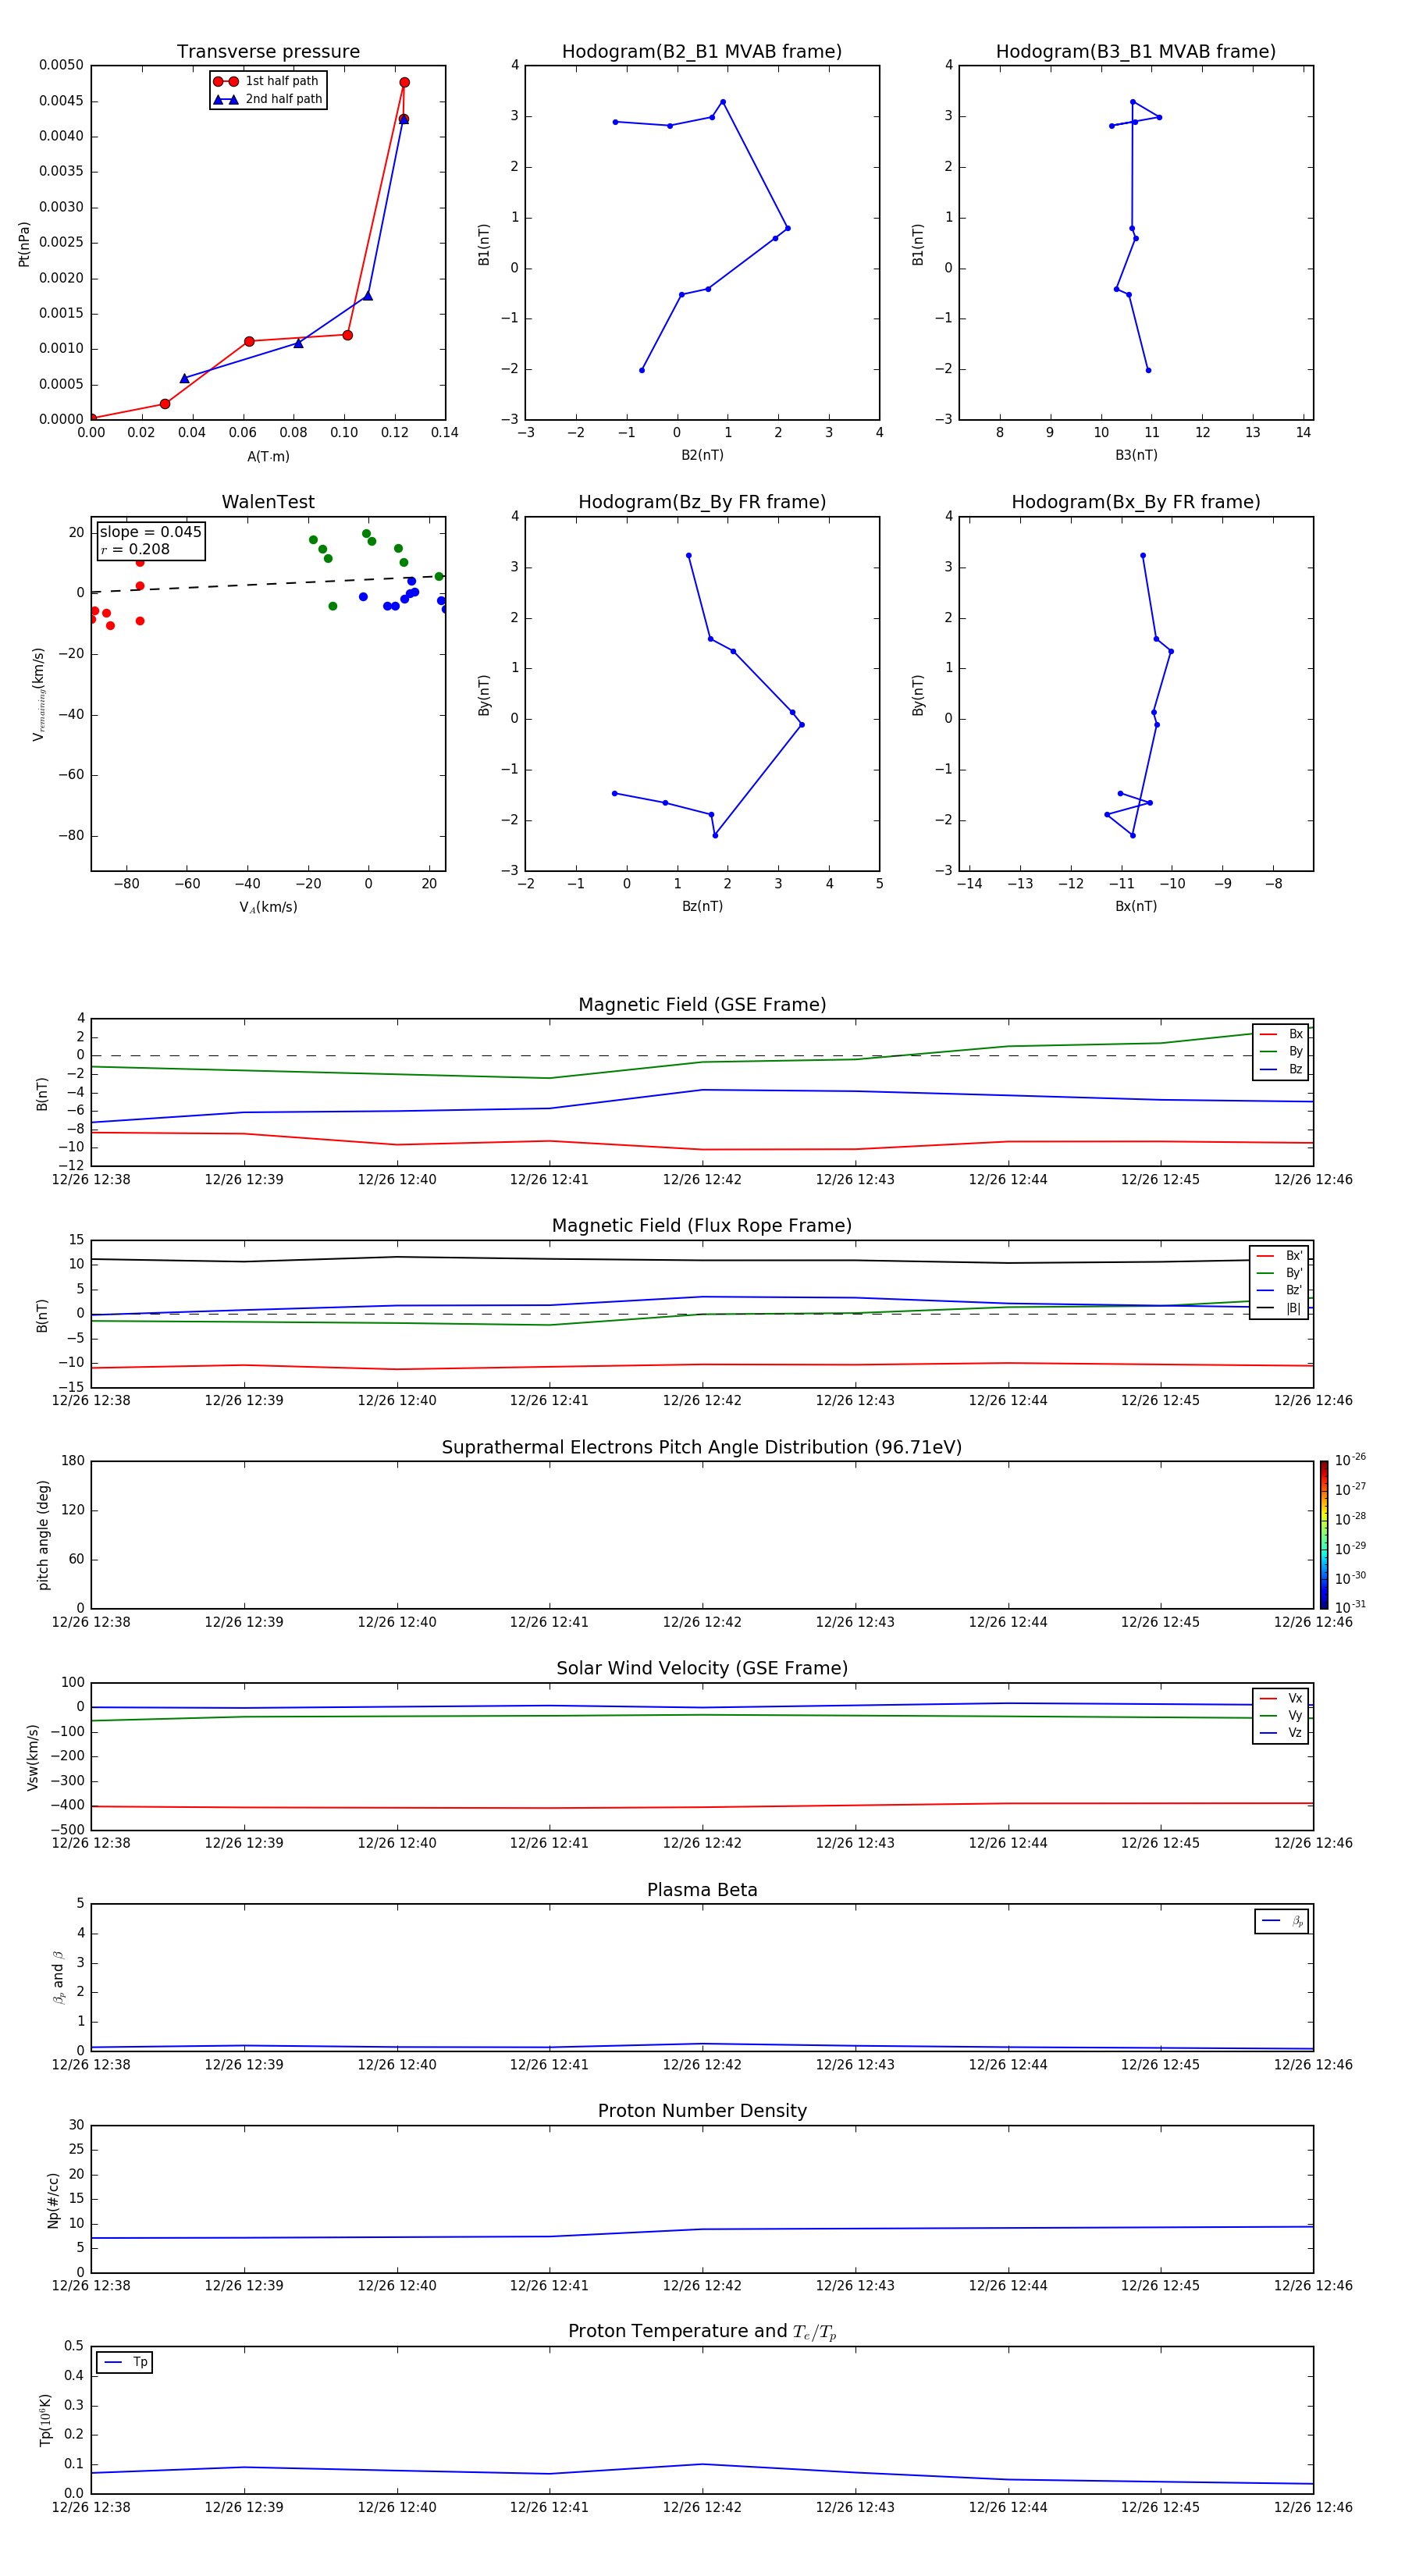The width and height of the screenshot is (1405, 2576).
Task: Select the '1st half path' legend entry
Action: point(267,81)
